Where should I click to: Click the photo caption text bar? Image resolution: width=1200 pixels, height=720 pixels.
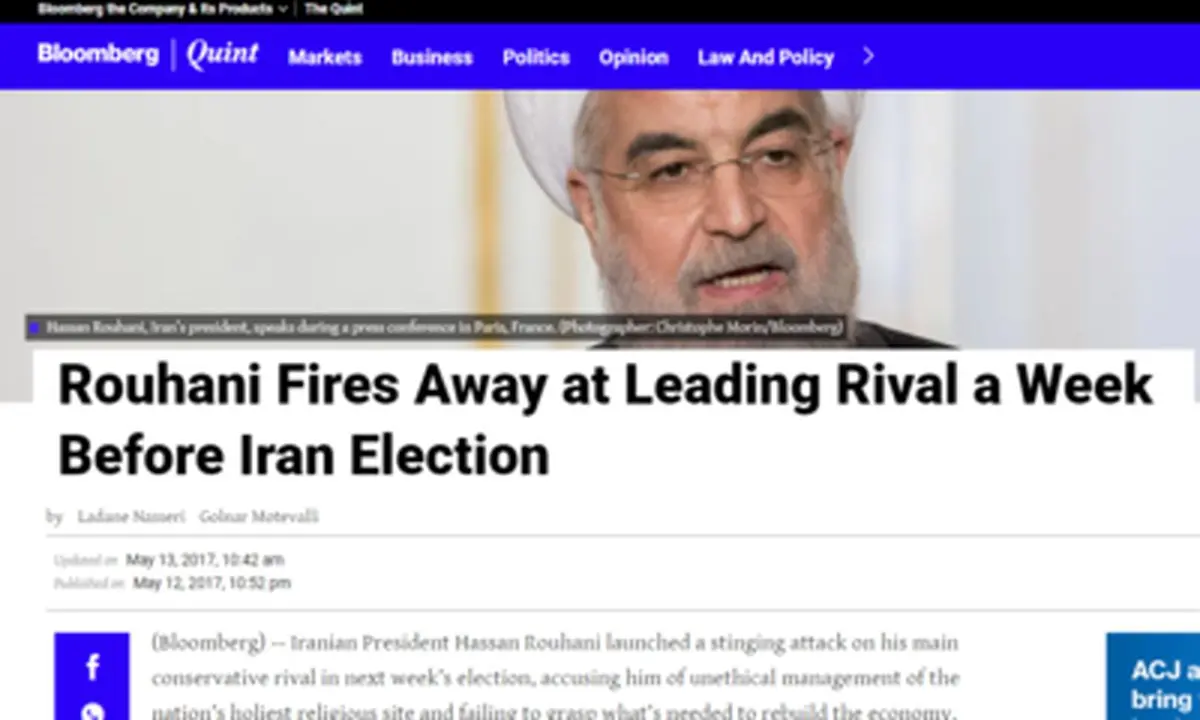tap(438, 327)
